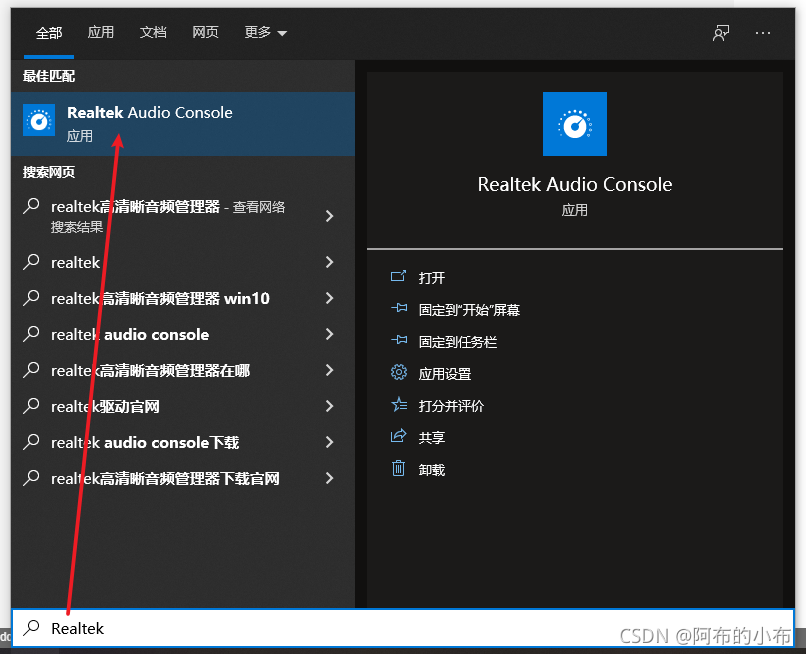The width and height of the screenshot is (806, 654).
Task: Click search icon beside realtek高清晰音频管理器在哪
Action: (x=31, y=370)
